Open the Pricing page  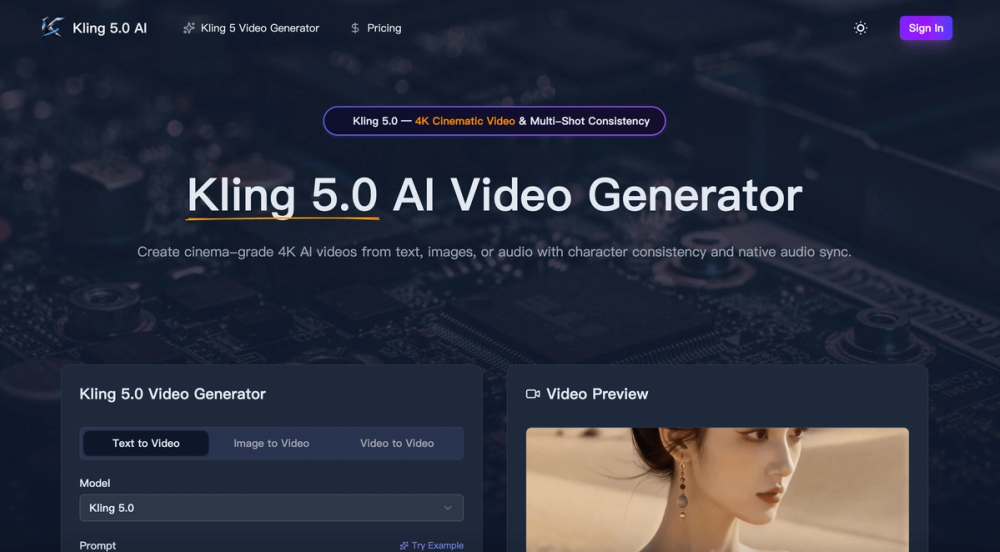[x=376, y=28]
